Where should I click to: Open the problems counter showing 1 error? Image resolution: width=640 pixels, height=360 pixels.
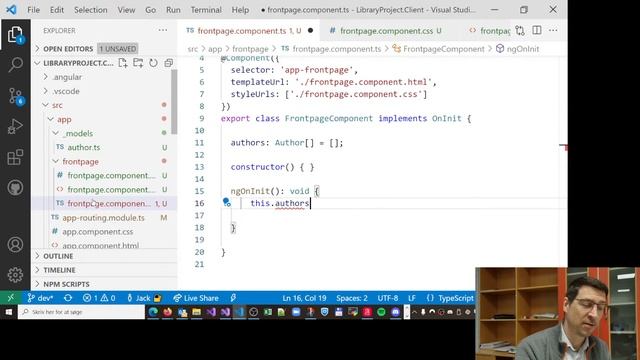click(x=99, y=298)
